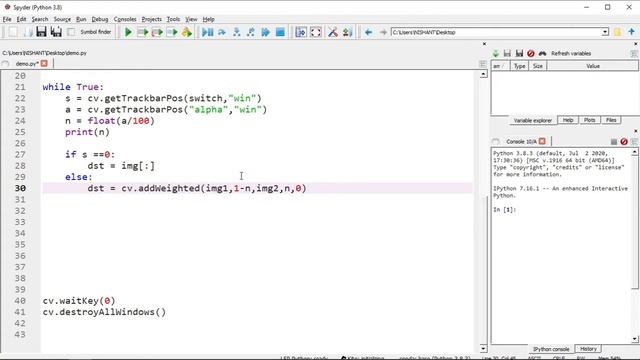This screenshot has width=640, height=360.
Task: Open the Projects menu
Action: 151,19
